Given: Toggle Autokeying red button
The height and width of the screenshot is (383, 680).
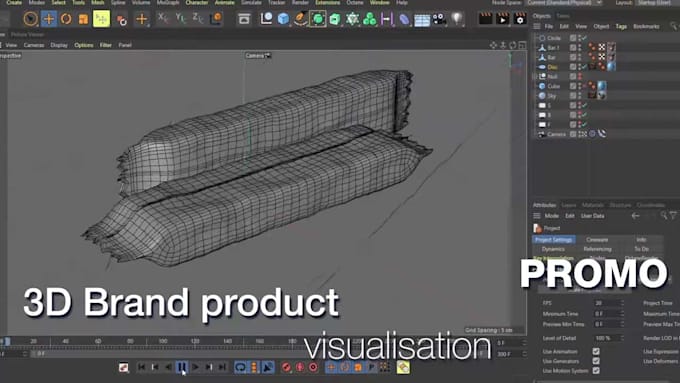Looking at the screenshot, I should (300, 367).
